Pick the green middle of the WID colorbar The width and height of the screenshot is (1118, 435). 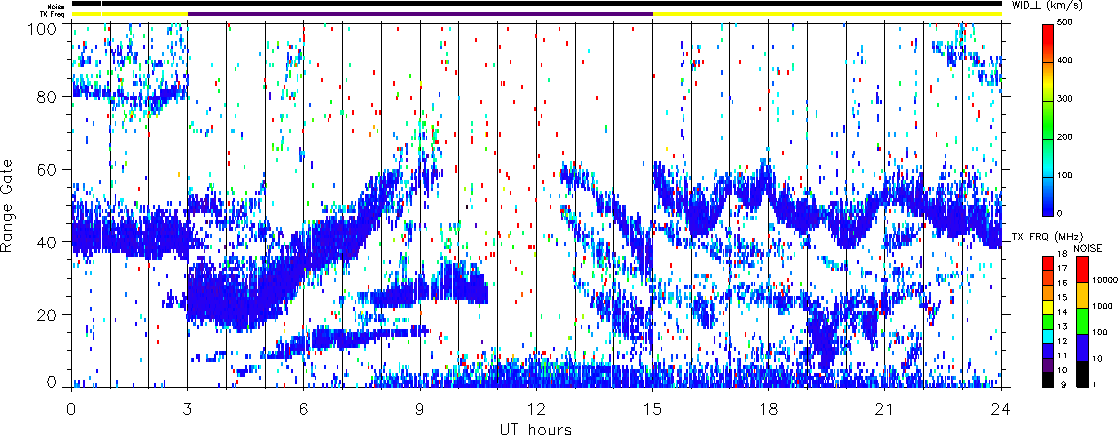click(x=1048, y=120)
